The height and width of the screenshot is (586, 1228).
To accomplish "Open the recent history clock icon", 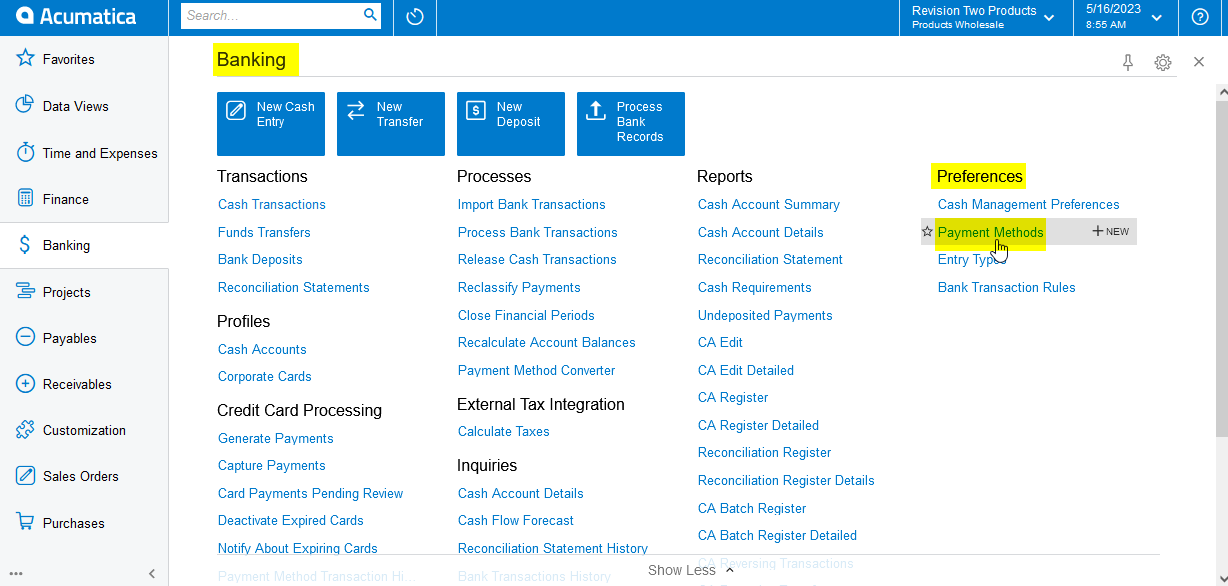I will [416, 17].
